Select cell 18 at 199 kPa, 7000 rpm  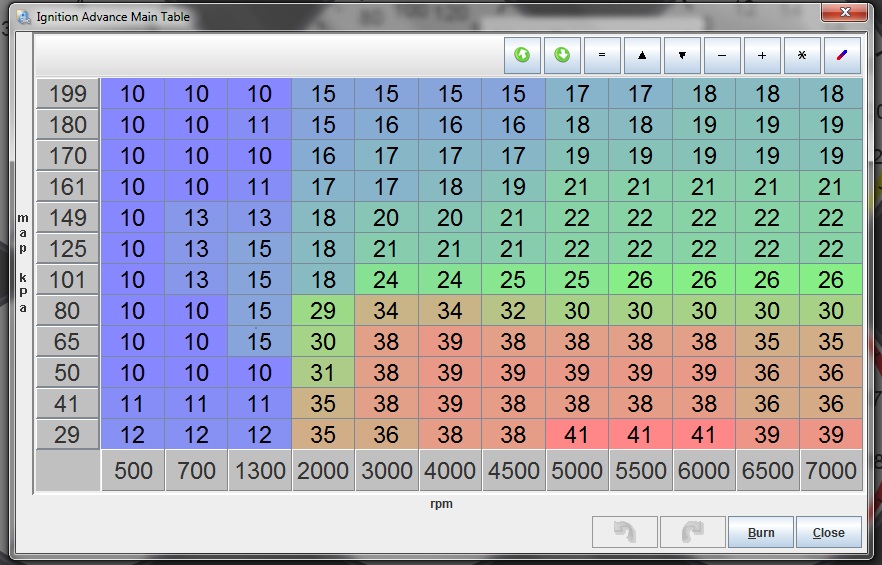(831, 93)
